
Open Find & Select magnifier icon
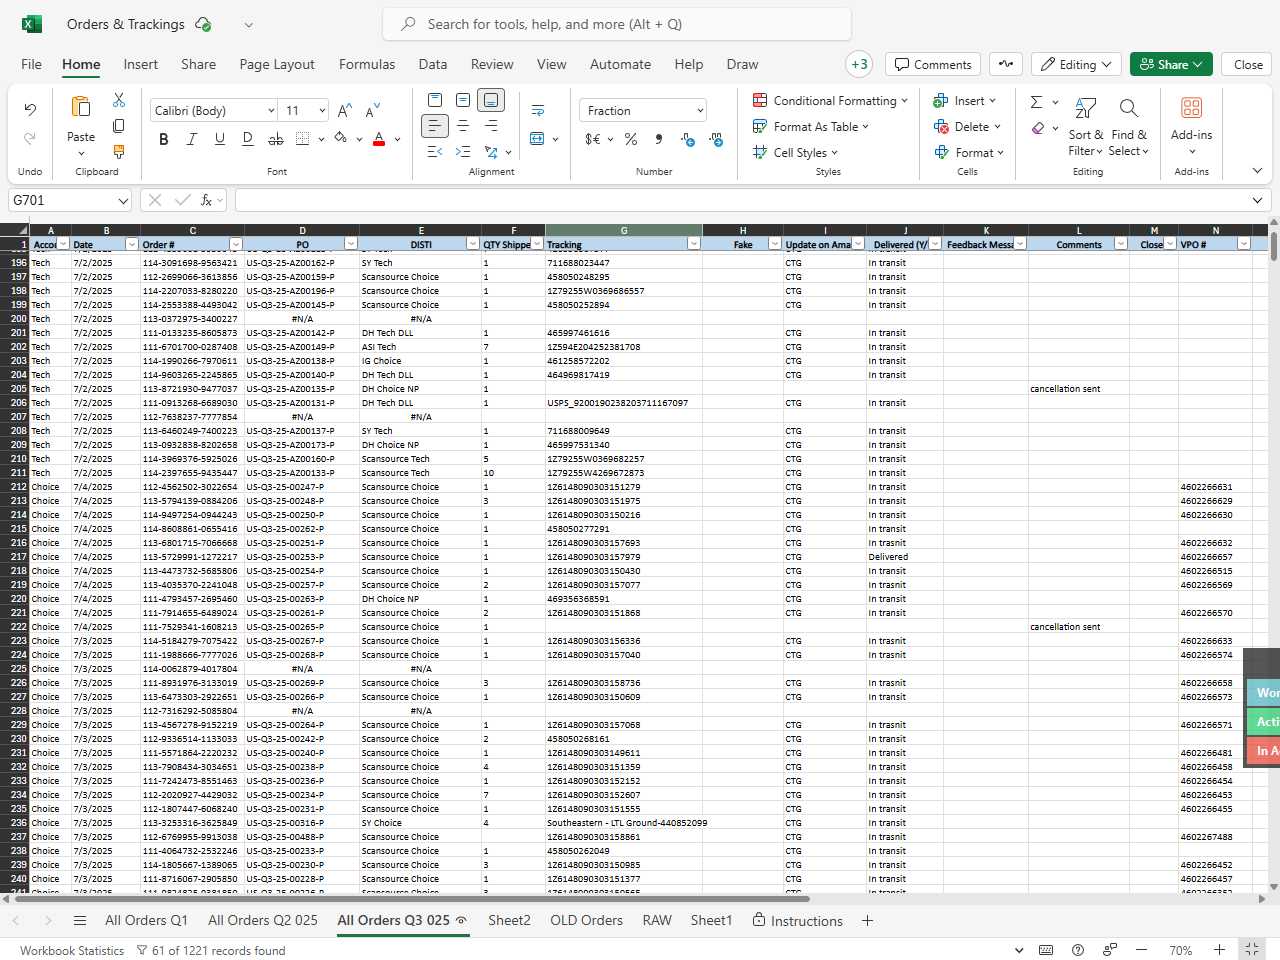pyautogui.click(x=1129, y=108)
